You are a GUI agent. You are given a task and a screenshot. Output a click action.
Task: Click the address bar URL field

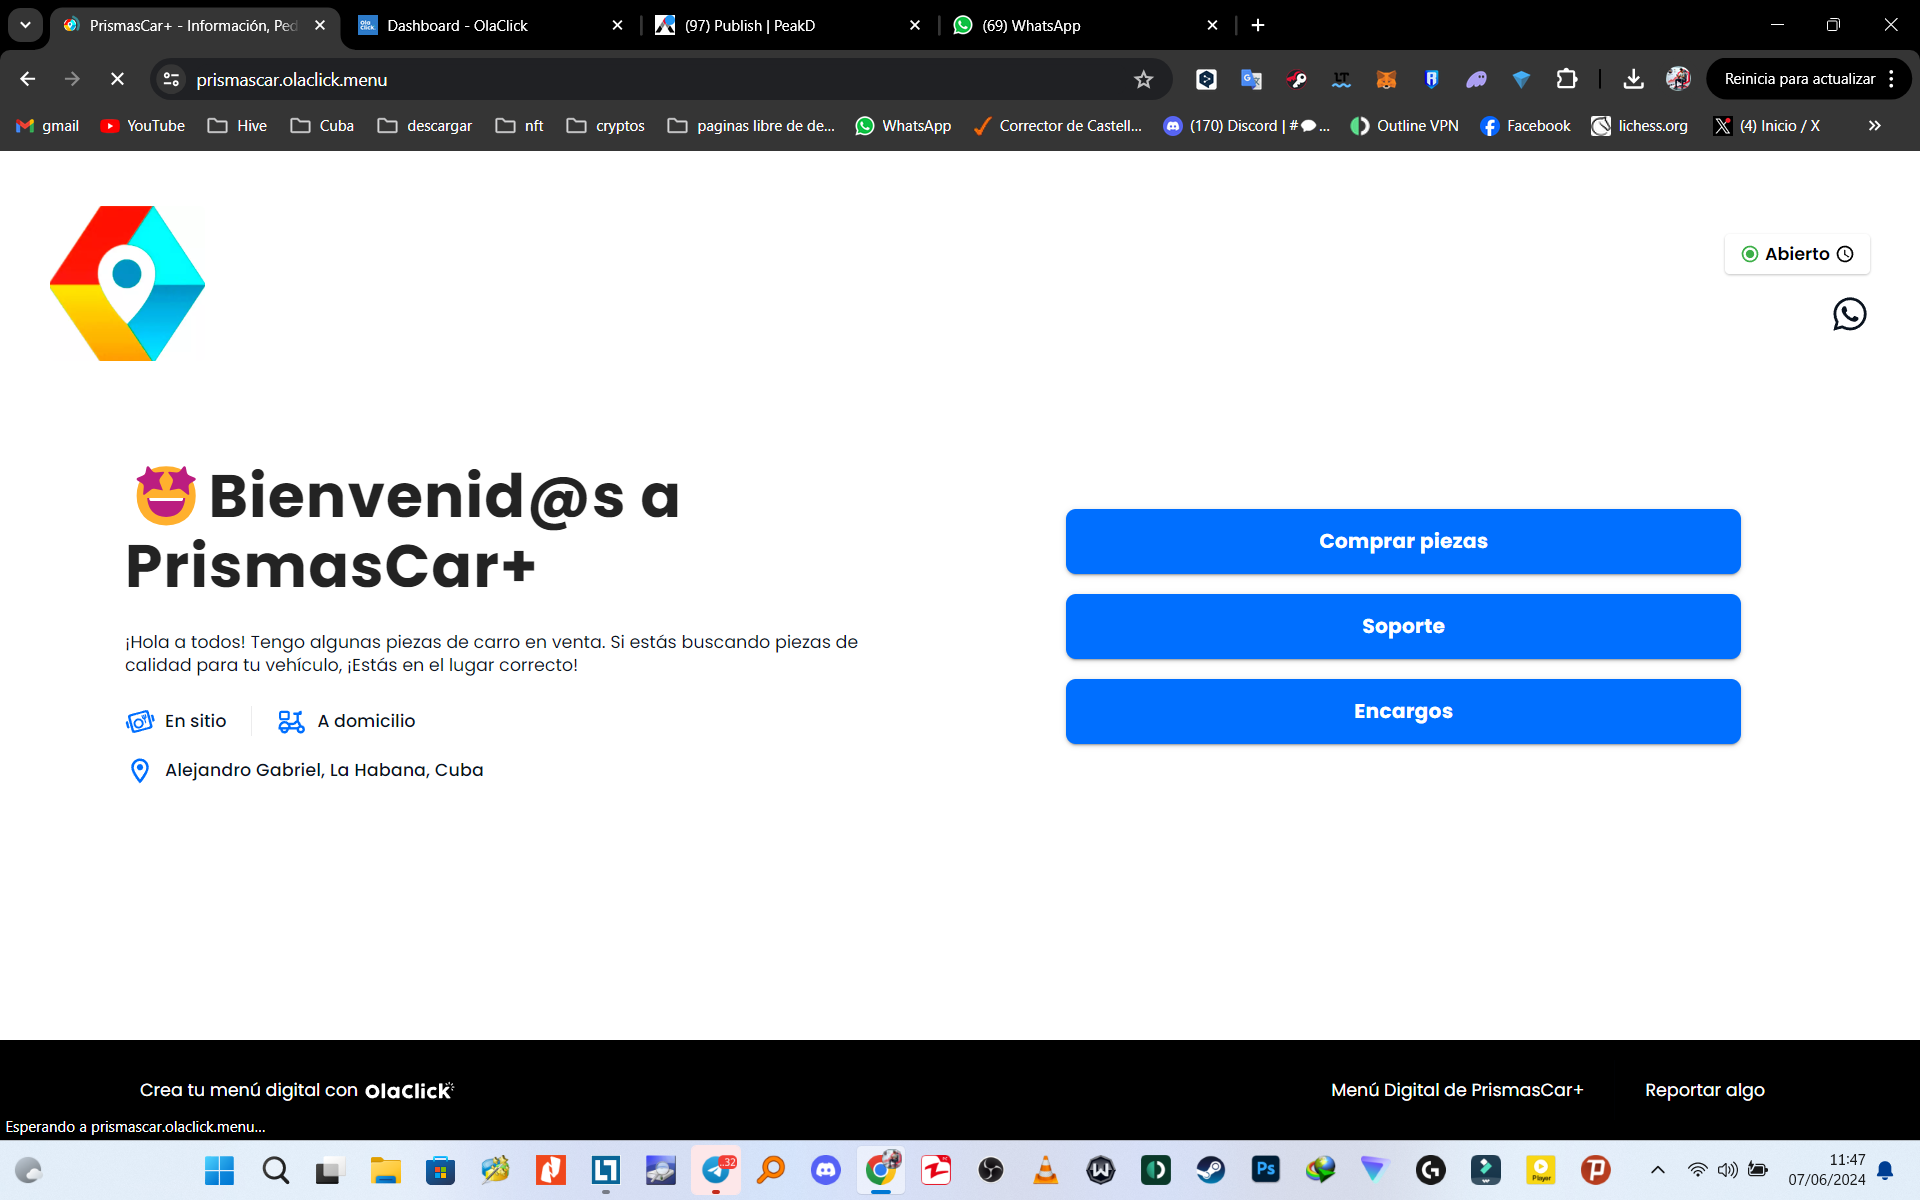point(660,79)
